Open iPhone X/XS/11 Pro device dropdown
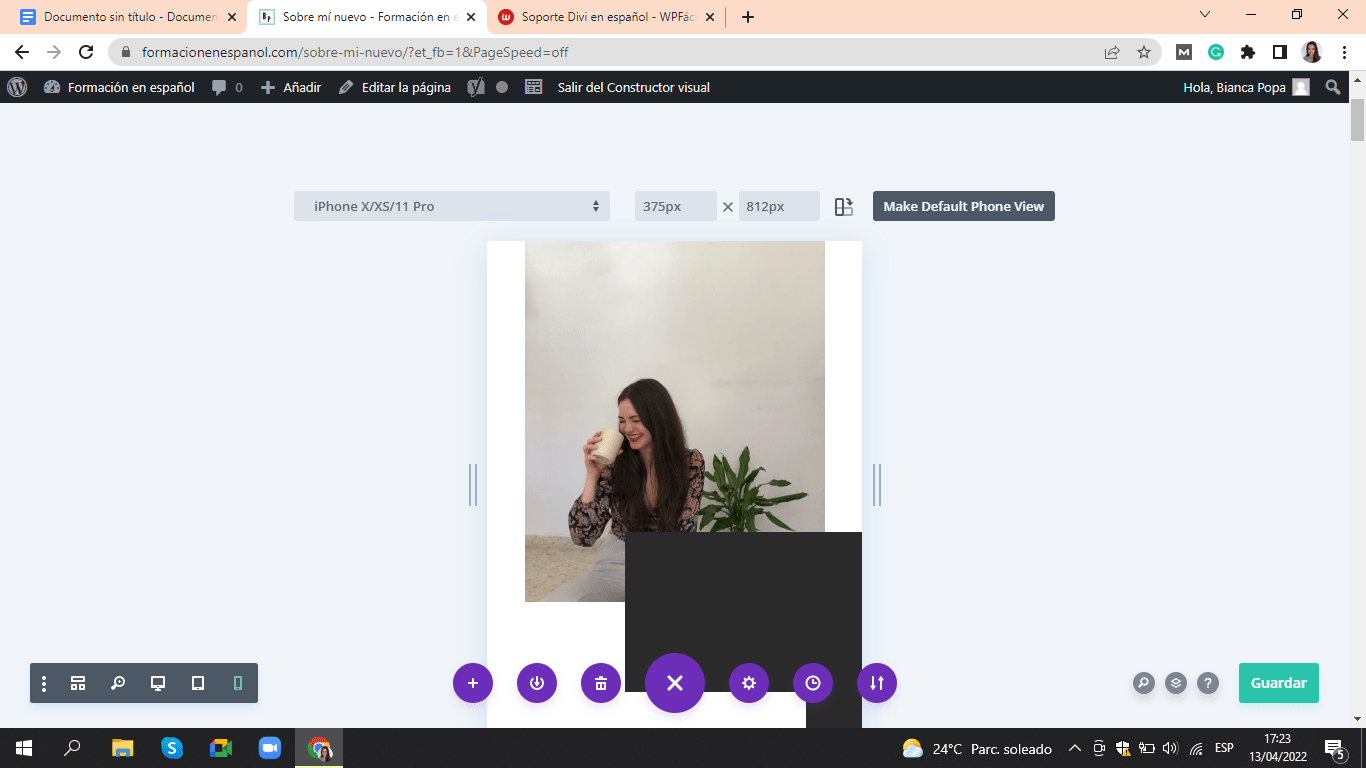The width and height of the screenshot is (1366, 768). point(452,206)
